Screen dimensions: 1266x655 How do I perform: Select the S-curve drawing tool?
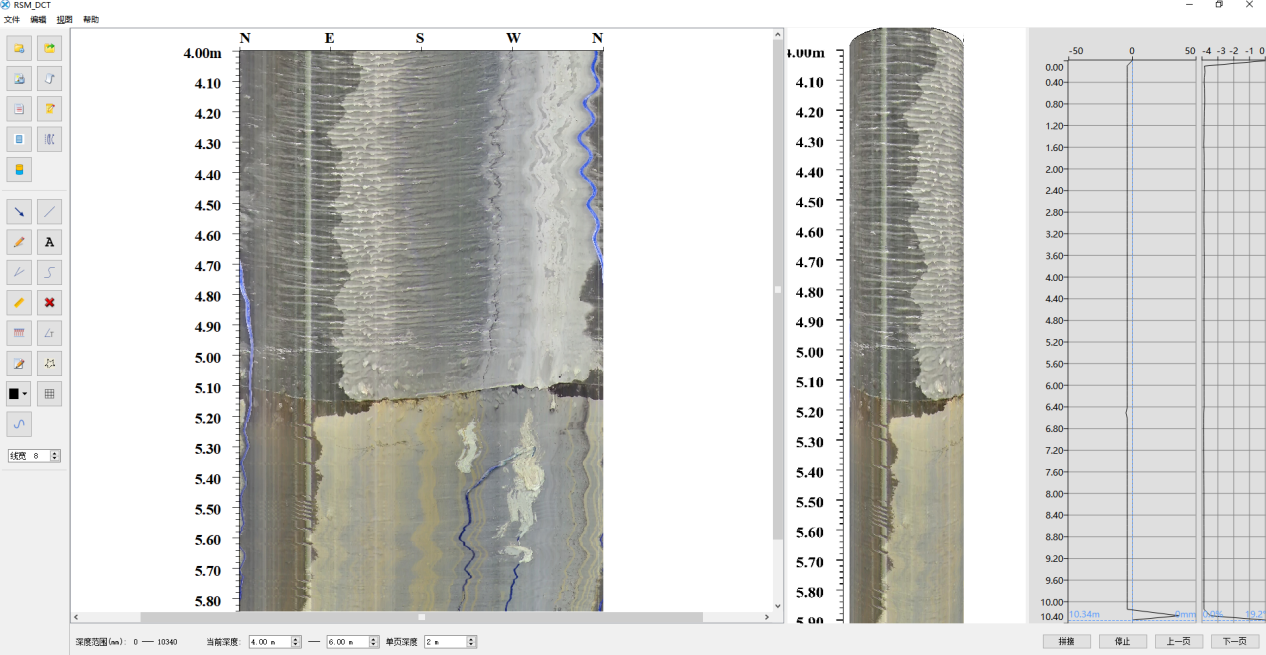49,272
